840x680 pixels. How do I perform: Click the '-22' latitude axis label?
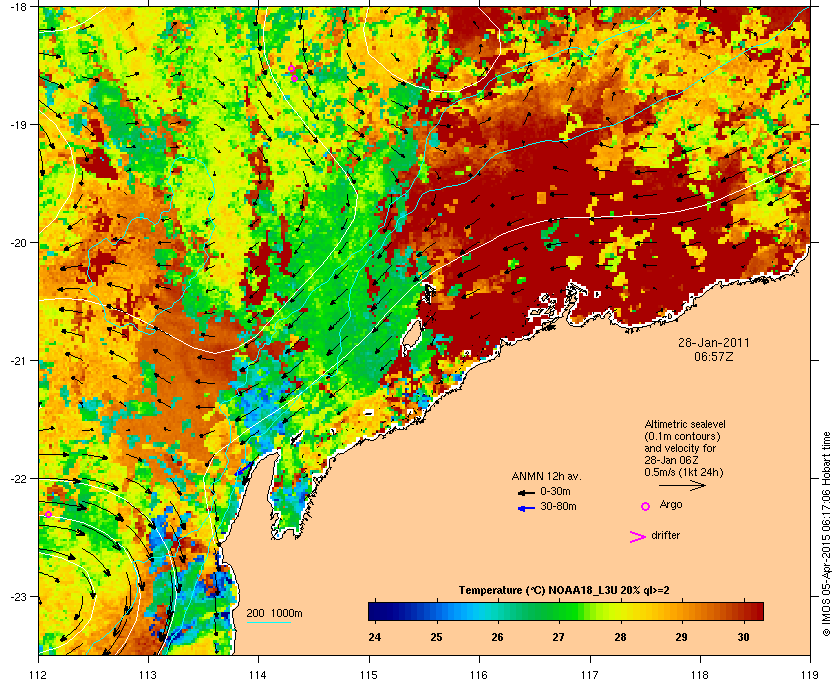tap(18, 478)
